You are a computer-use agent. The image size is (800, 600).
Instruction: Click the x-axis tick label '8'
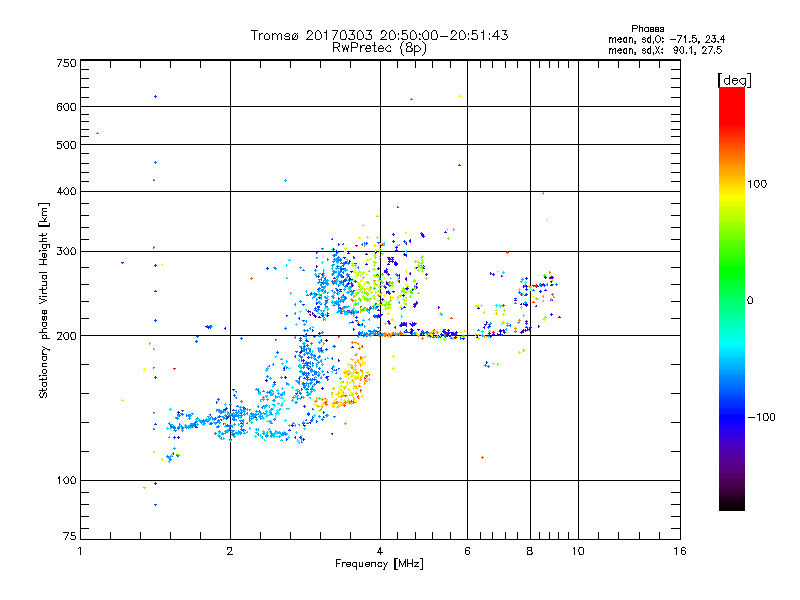pyautogui.click(x=530, y=551)
